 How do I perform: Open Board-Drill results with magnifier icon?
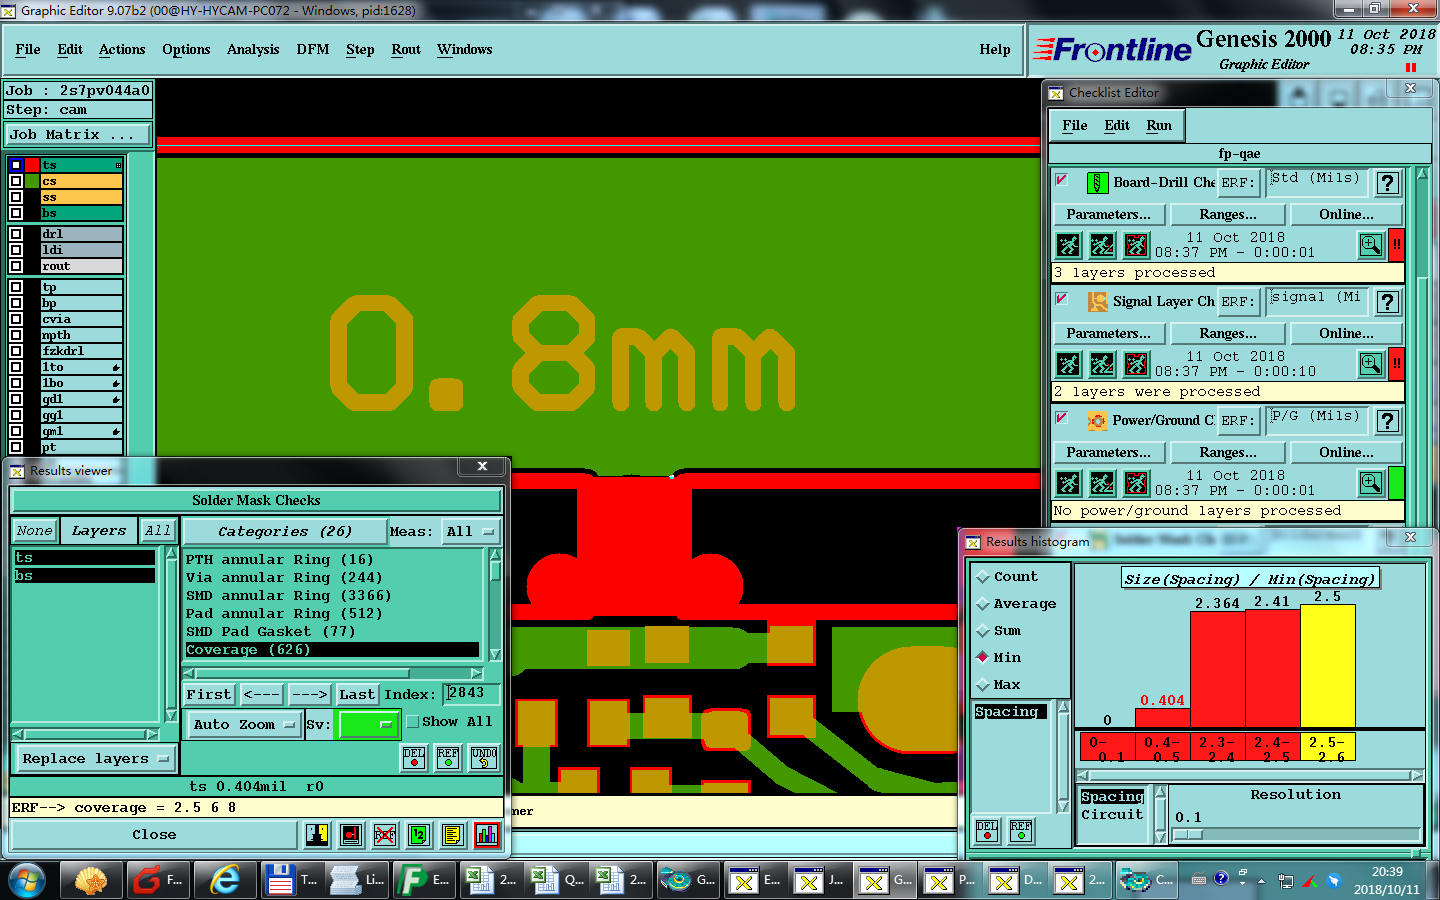pos(1371,245)
